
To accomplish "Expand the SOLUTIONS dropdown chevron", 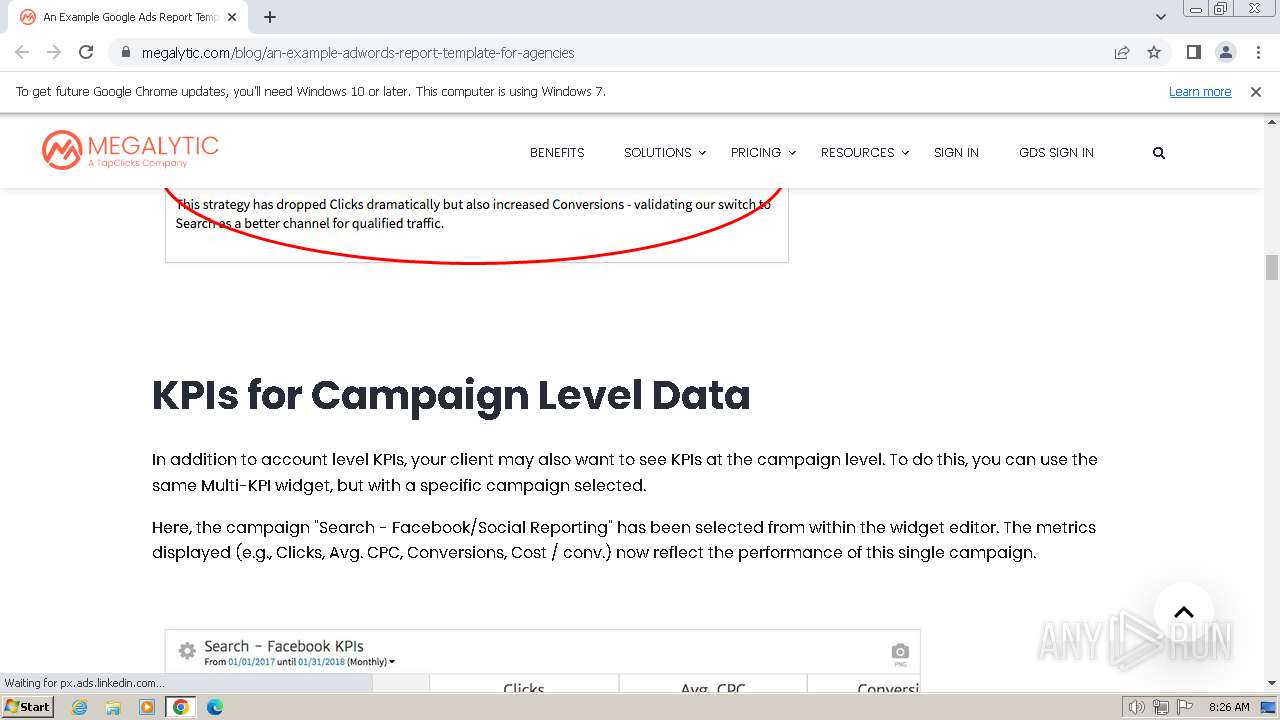I will 703,153.
